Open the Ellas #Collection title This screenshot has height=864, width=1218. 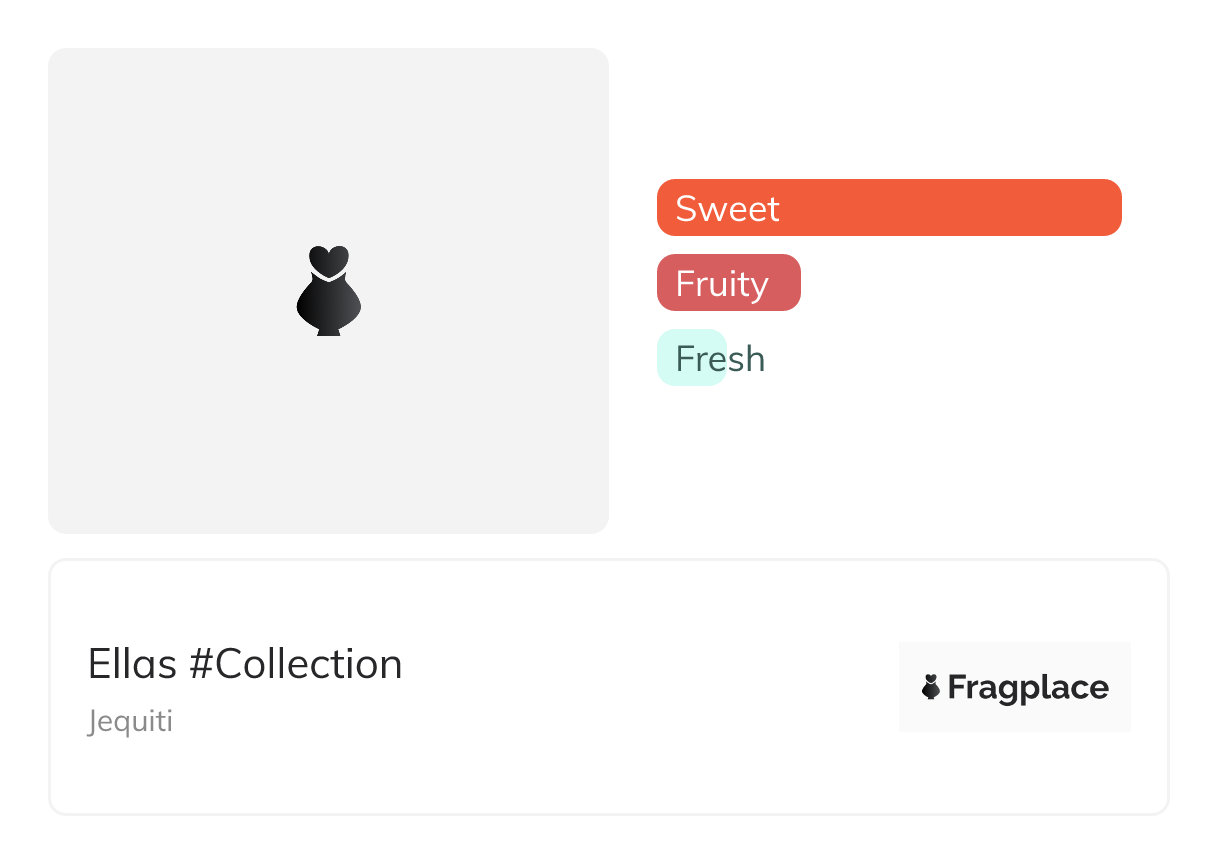tap(245, 664)
